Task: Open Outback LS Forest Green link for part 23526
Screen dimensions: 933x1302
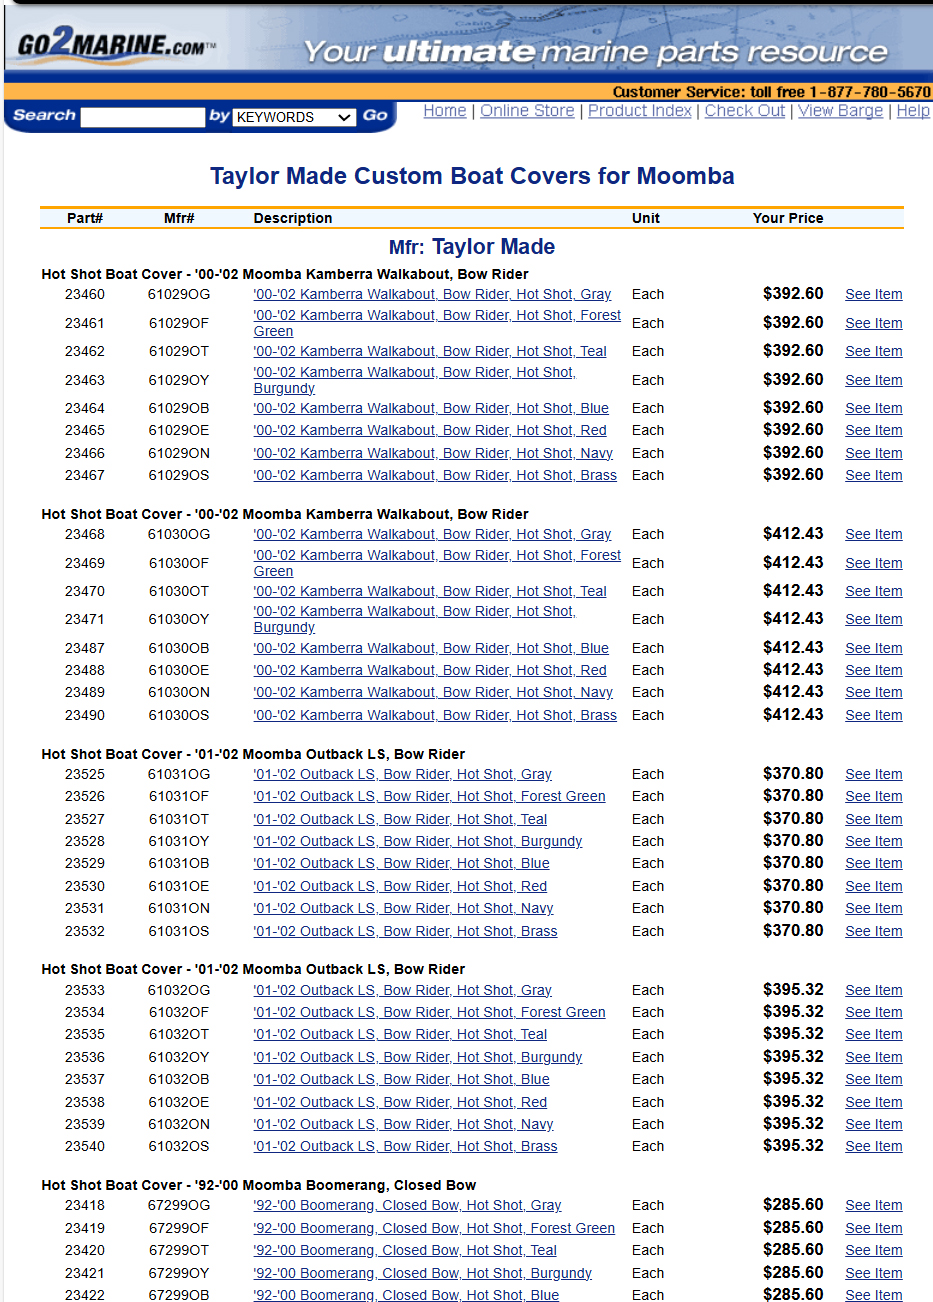Action: pyautogui.click(x=429, y=796)
